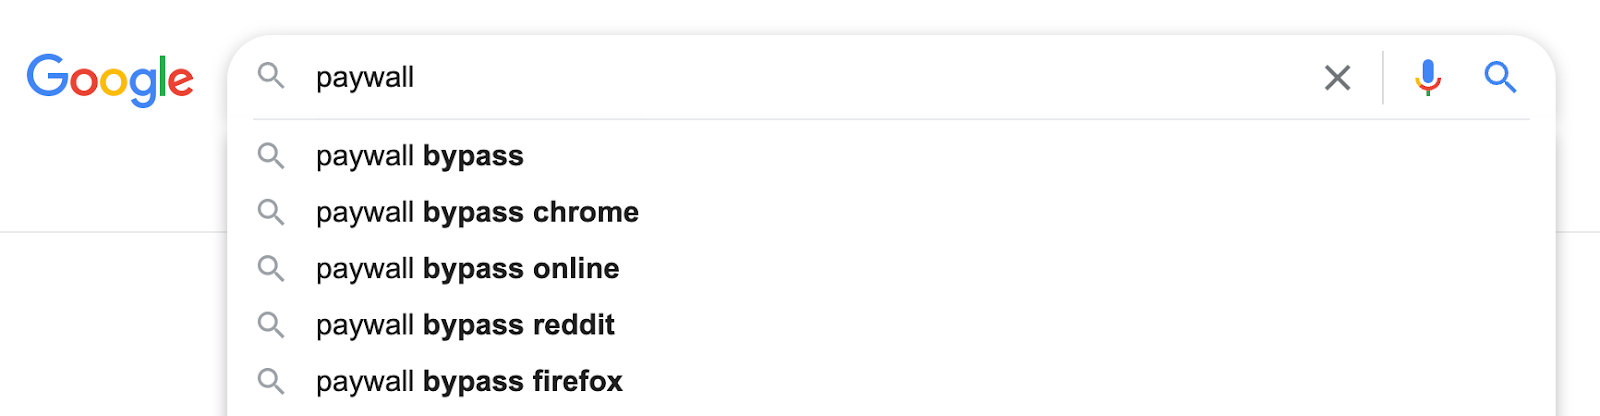The image size is (1600, 416).
Task: Click magnifier icon beside 'paywall bypass'
Action: point(271,156)
